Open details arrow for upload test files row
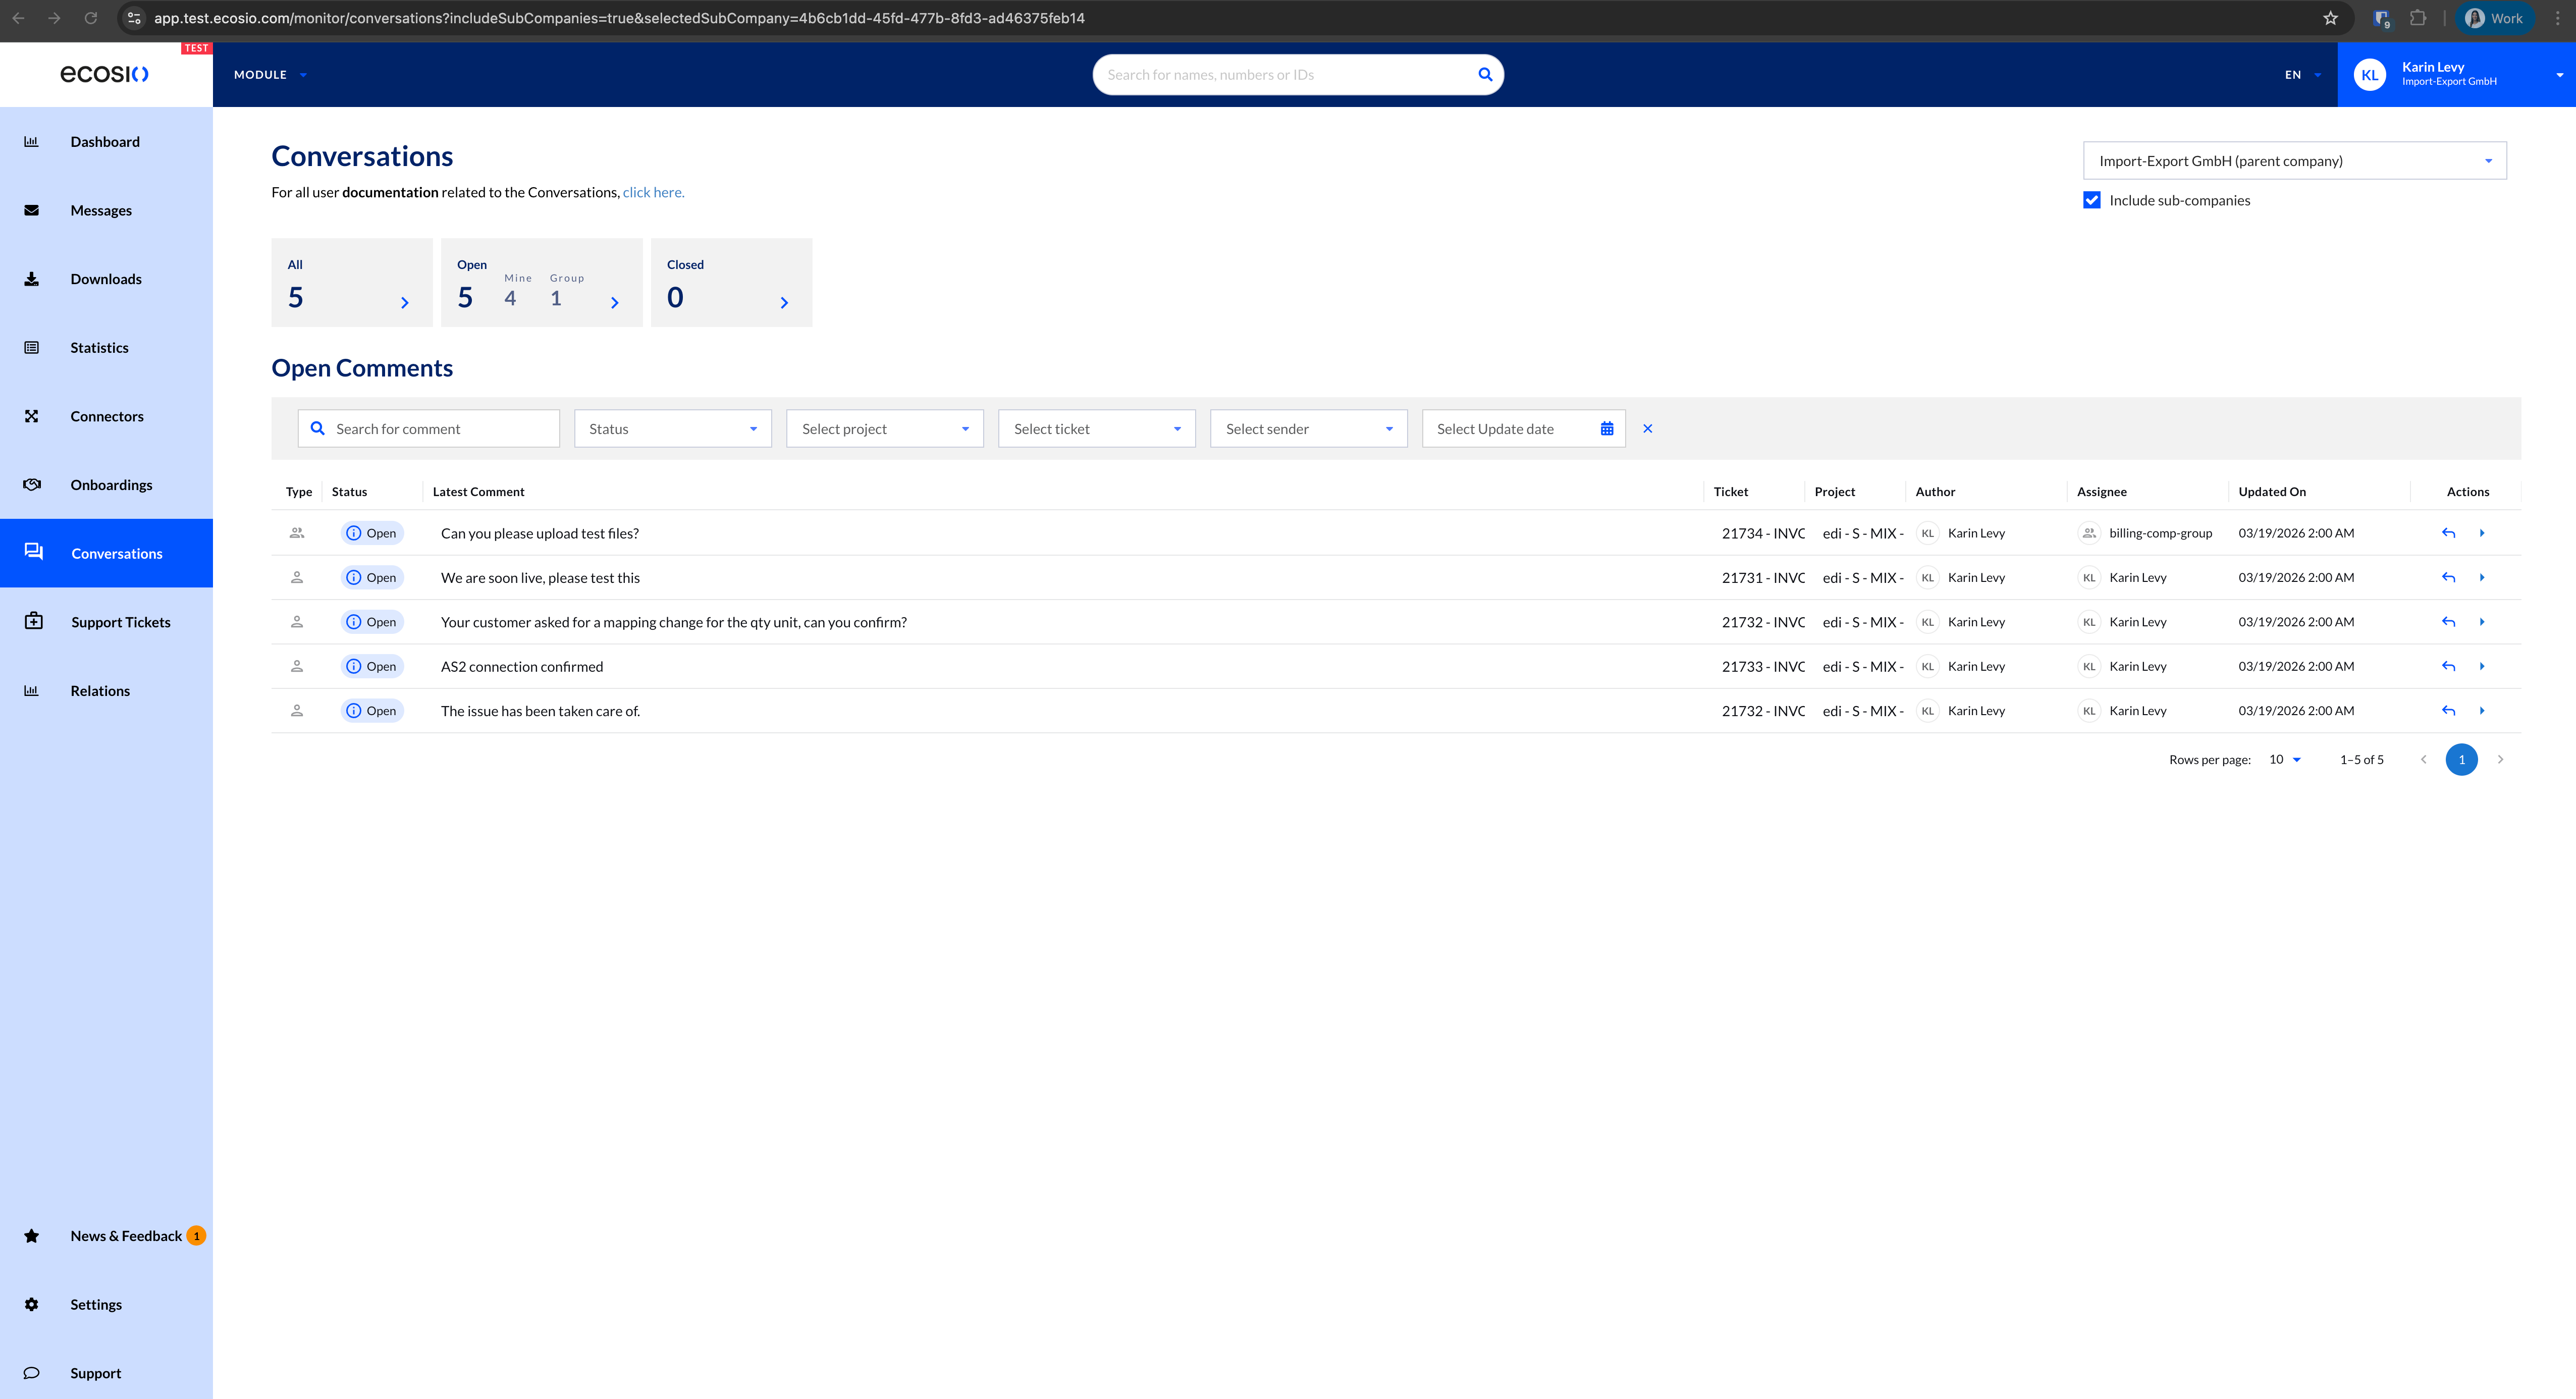 [x=2482, y=533]
